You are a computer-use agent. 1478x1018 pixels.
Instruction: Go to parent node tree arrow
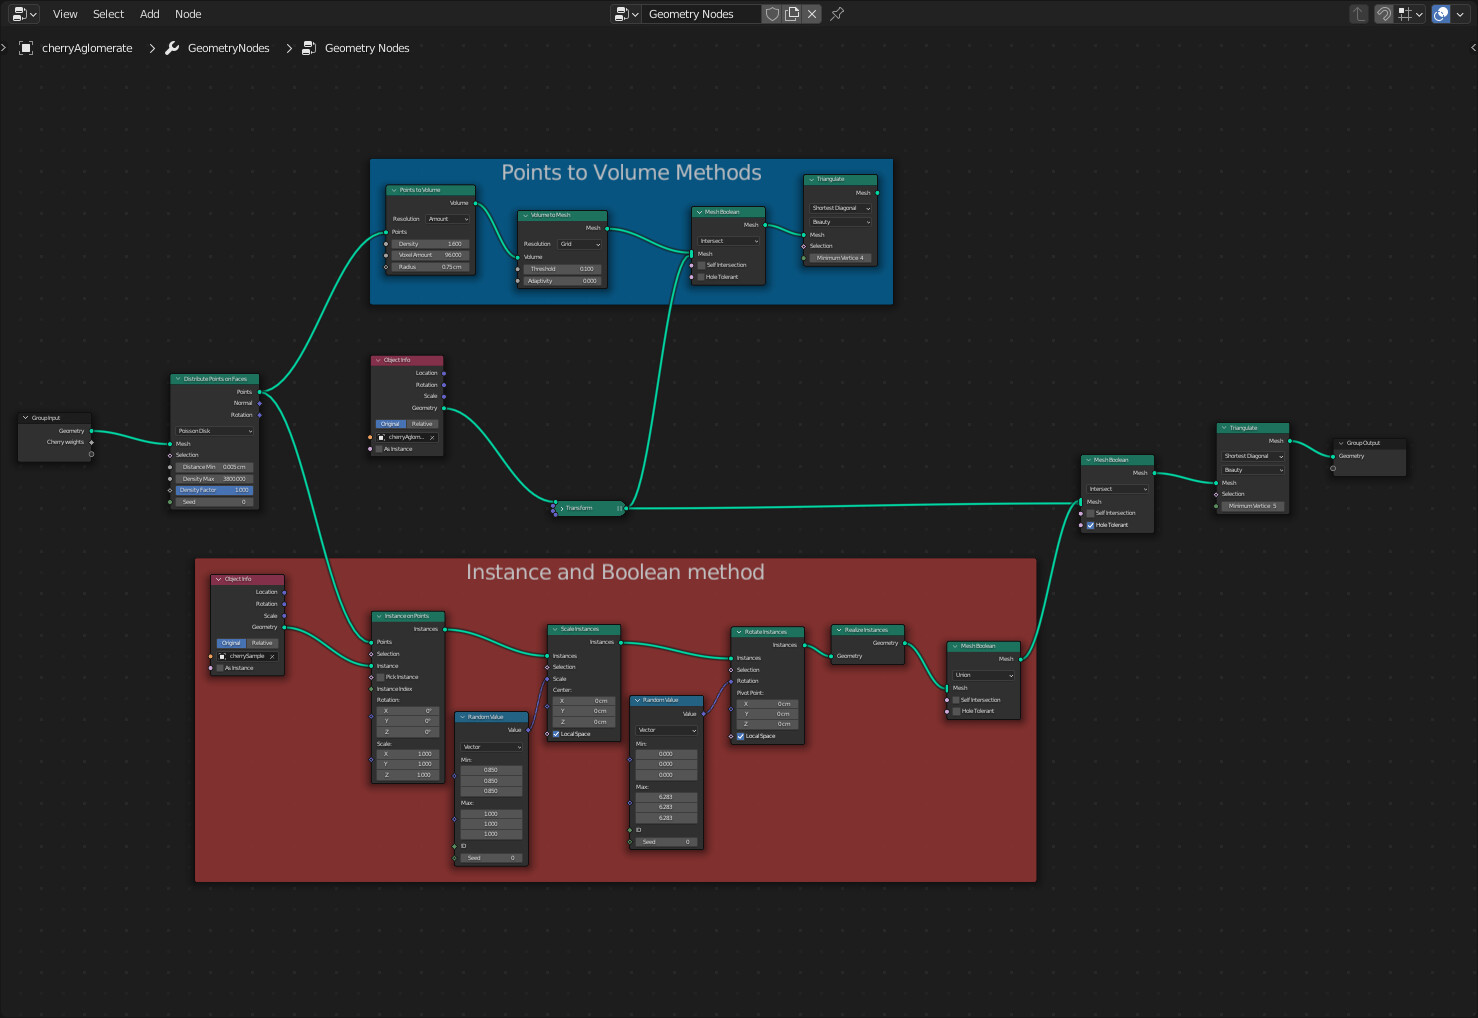click(1358, 14)
